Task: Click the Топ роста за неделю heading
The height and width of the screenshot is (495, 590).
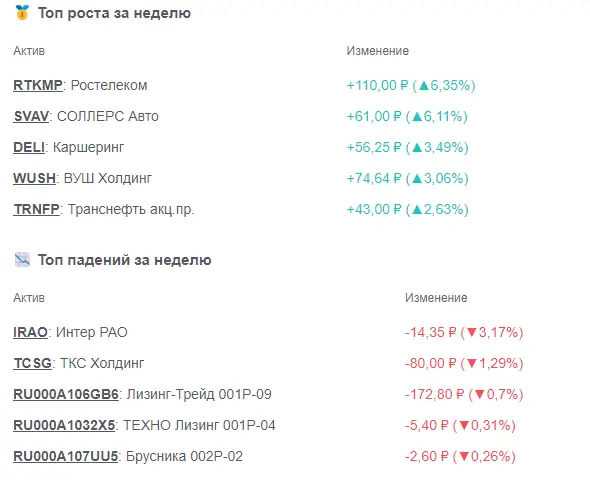Action: 114,13
